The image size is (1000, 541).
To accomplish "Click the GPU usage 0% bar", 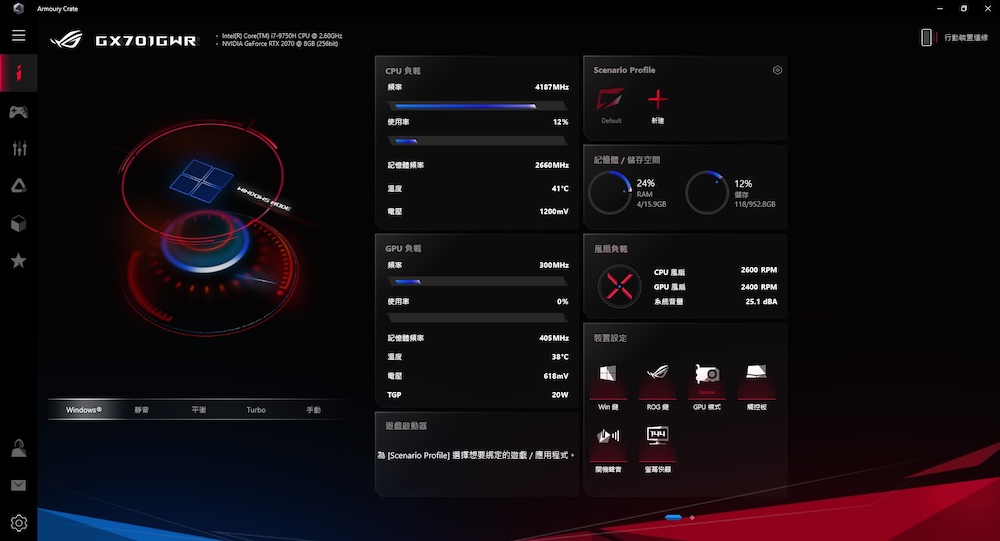I will tap(476, 317).
